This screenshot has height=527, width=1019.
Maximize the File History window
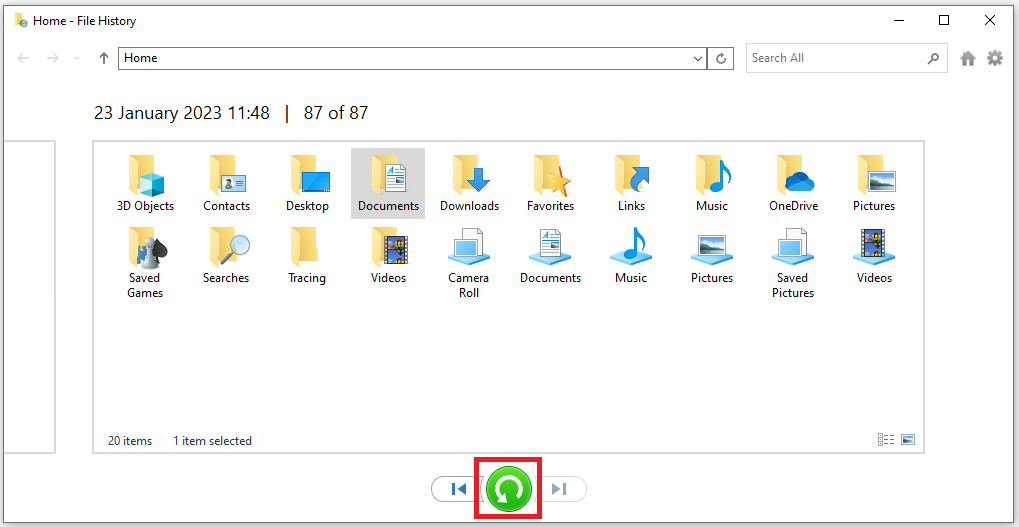(x=944, y=20)
